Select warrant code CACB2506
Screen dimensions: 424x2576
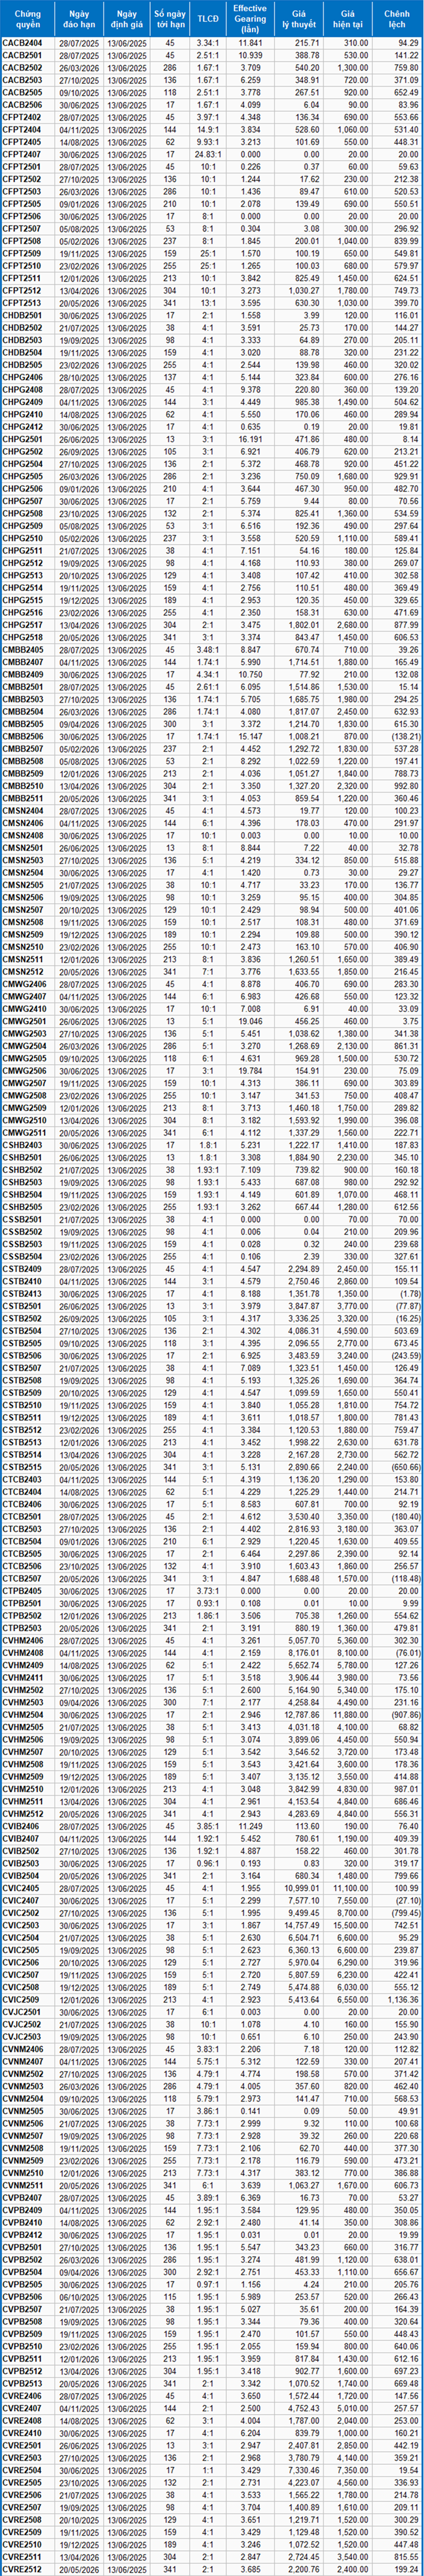(x=22, y=106)
